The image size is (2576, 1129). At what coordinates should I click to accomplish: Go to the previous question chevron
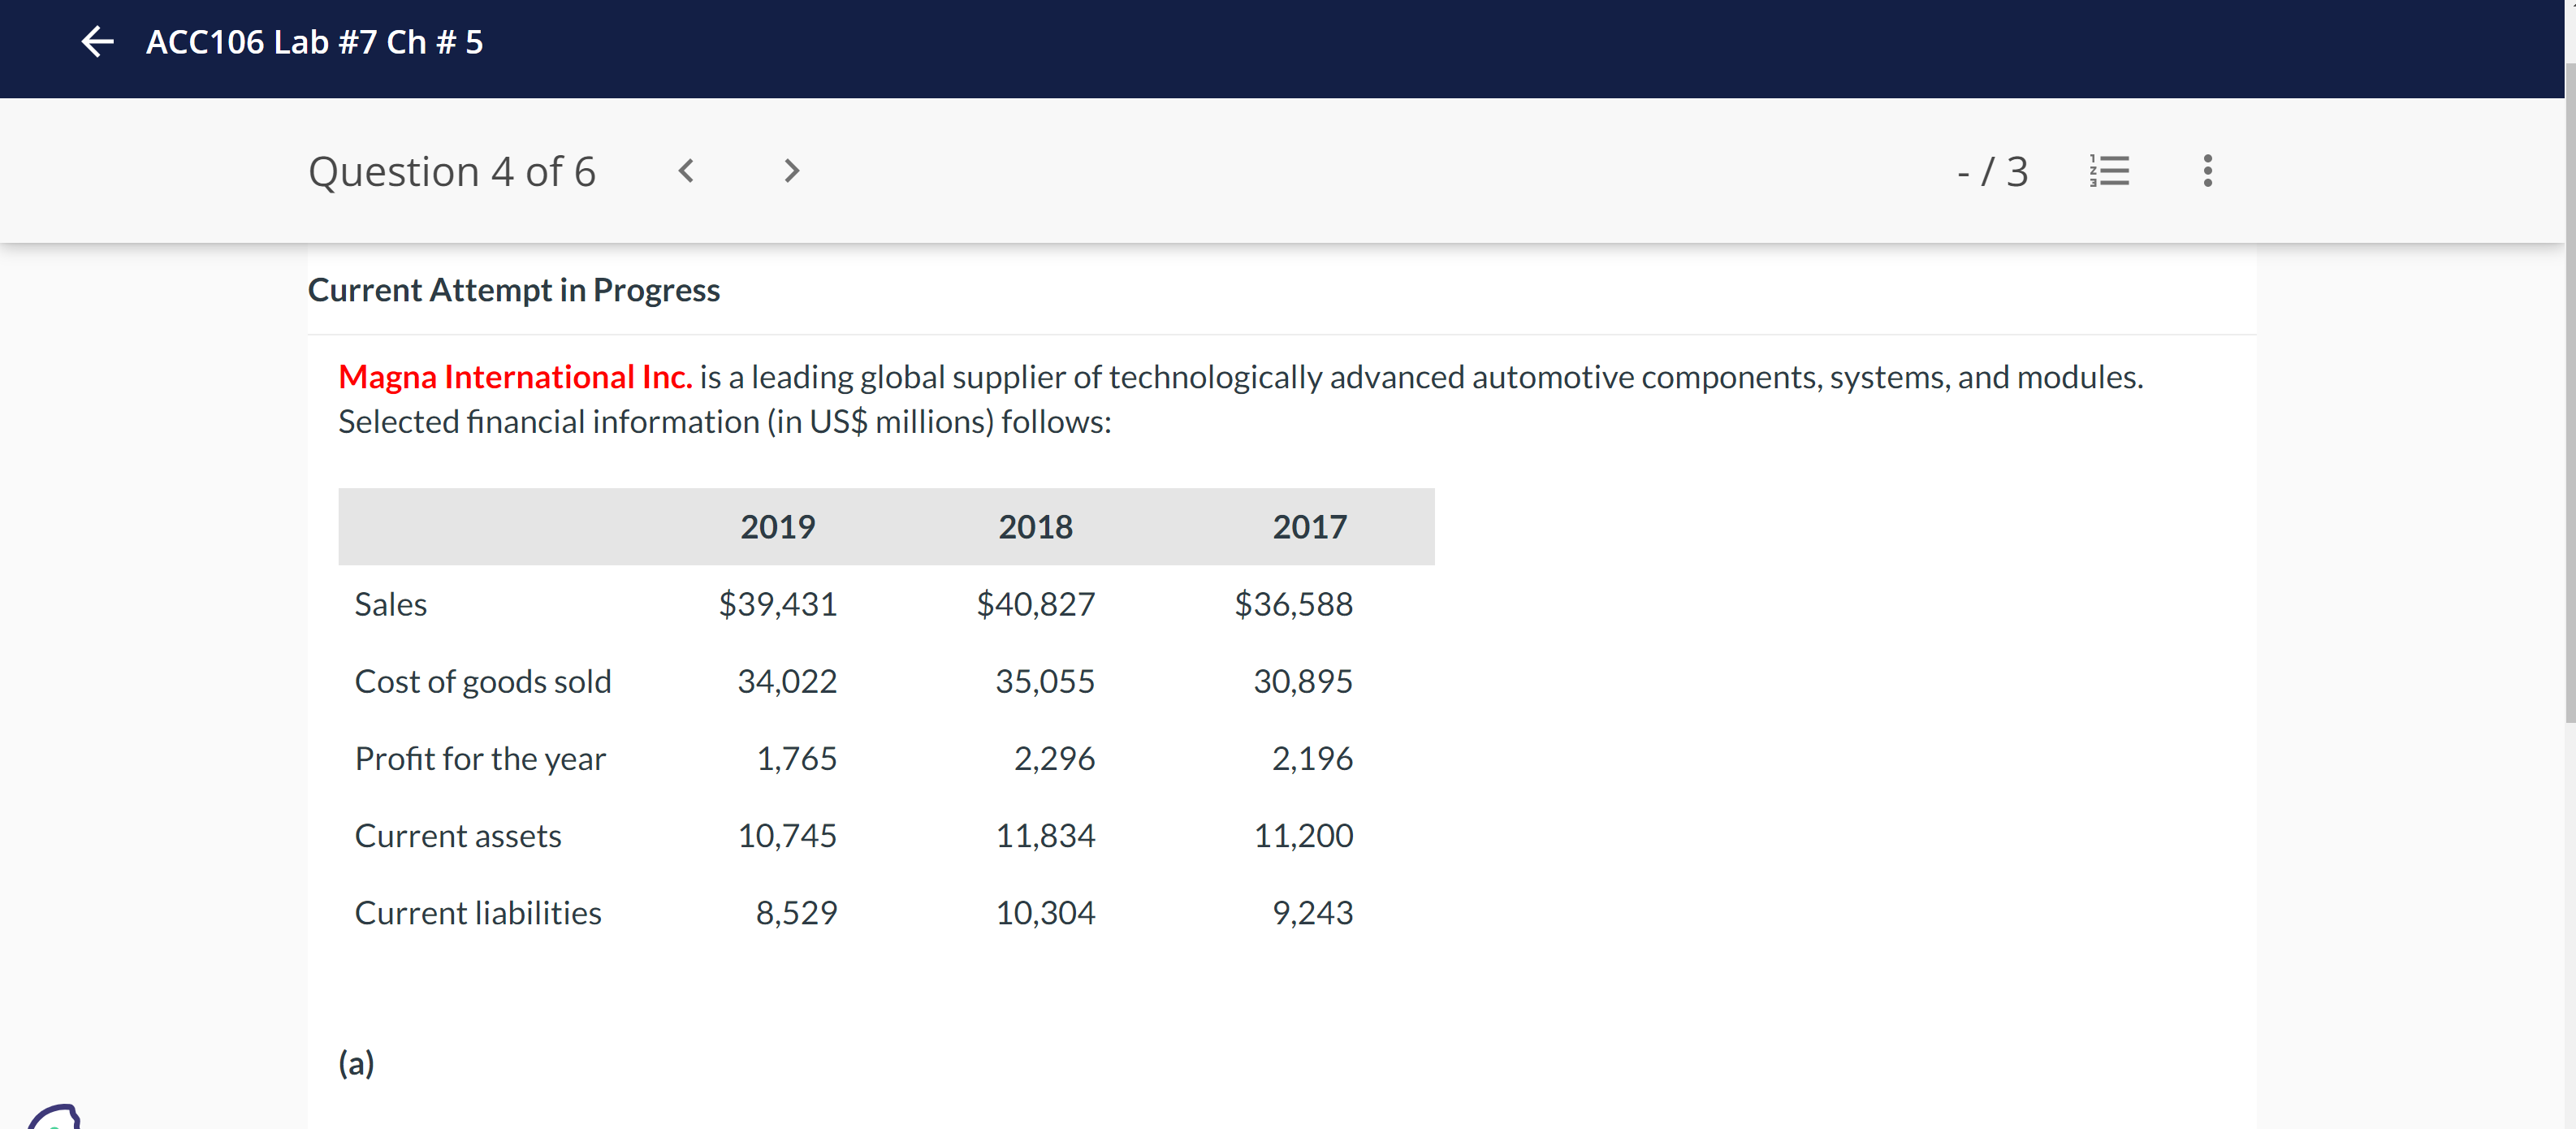click(x=686, y=171)
